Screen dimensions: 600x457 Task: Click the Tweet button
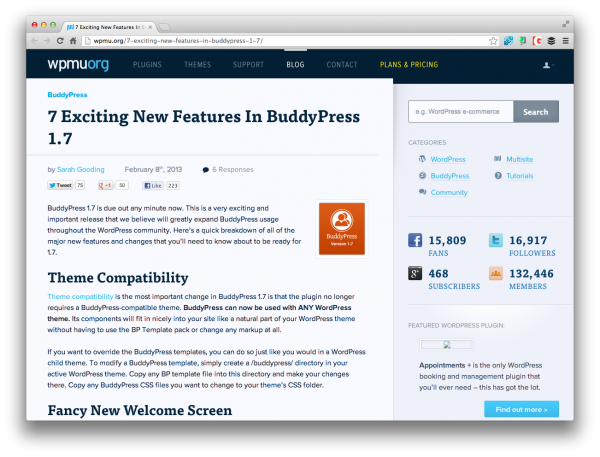(x=60, y=185)
